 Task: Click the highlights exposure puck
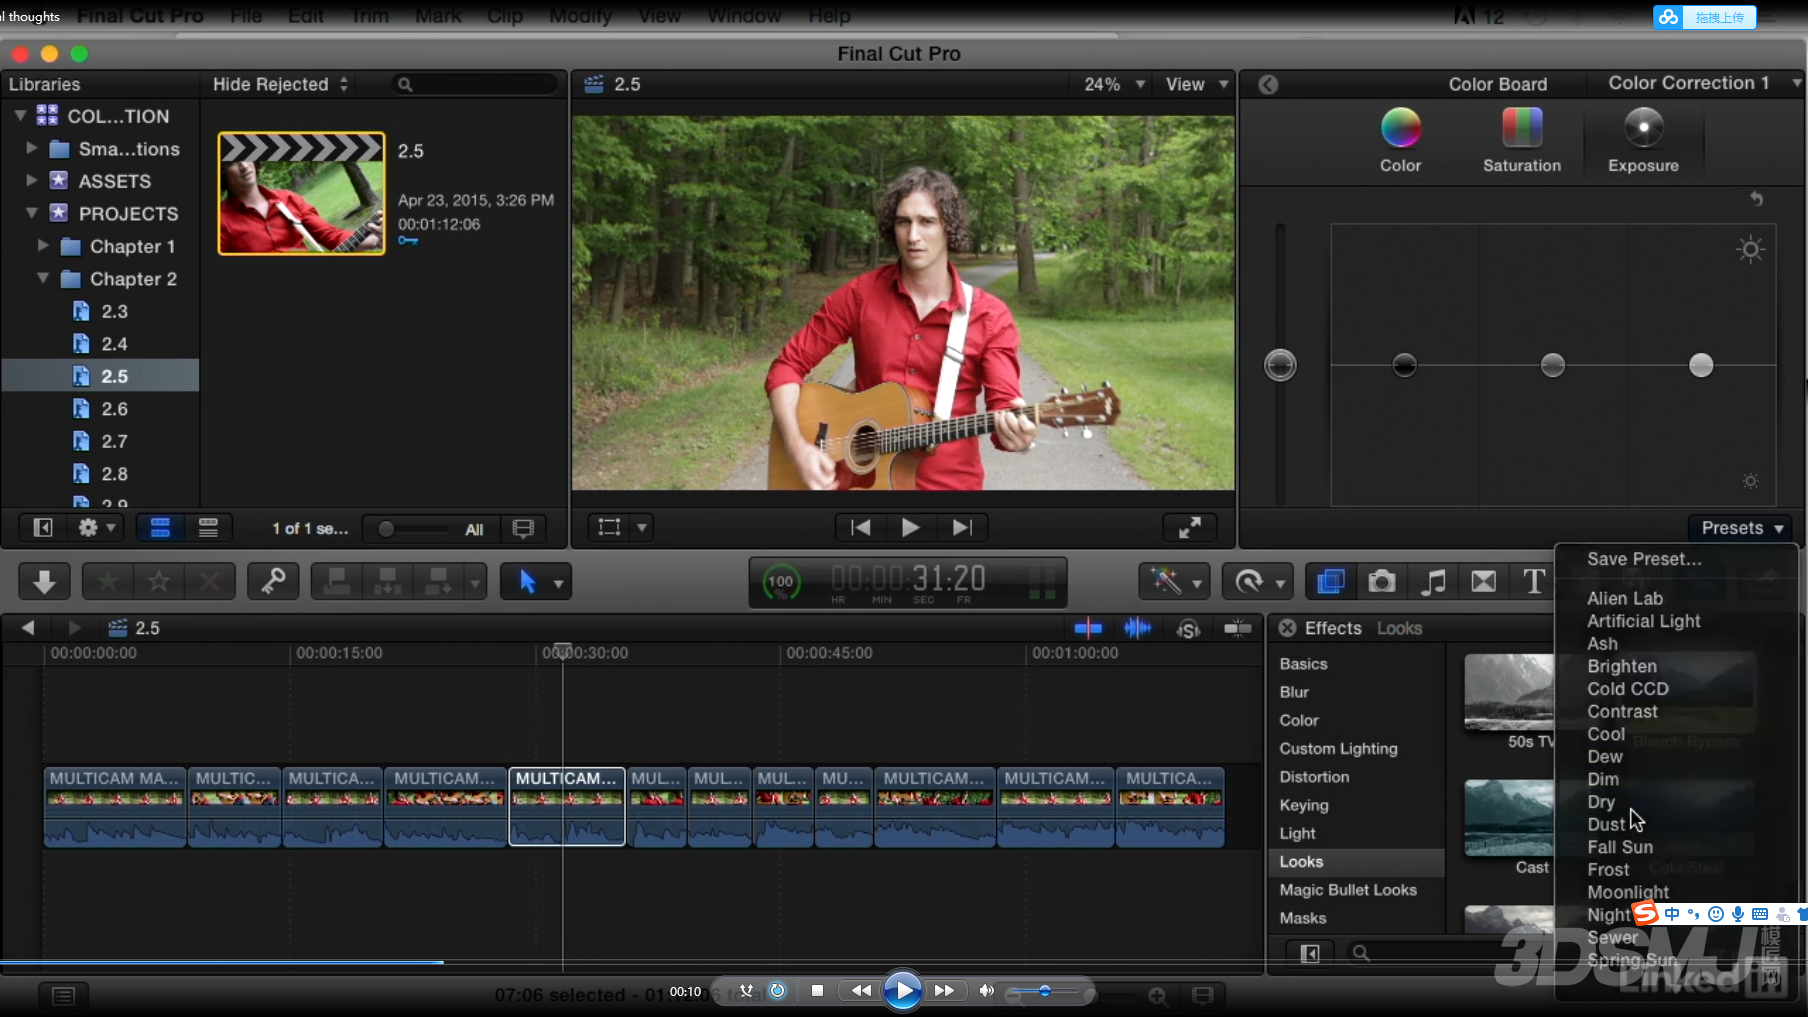tap(1701, 365)
